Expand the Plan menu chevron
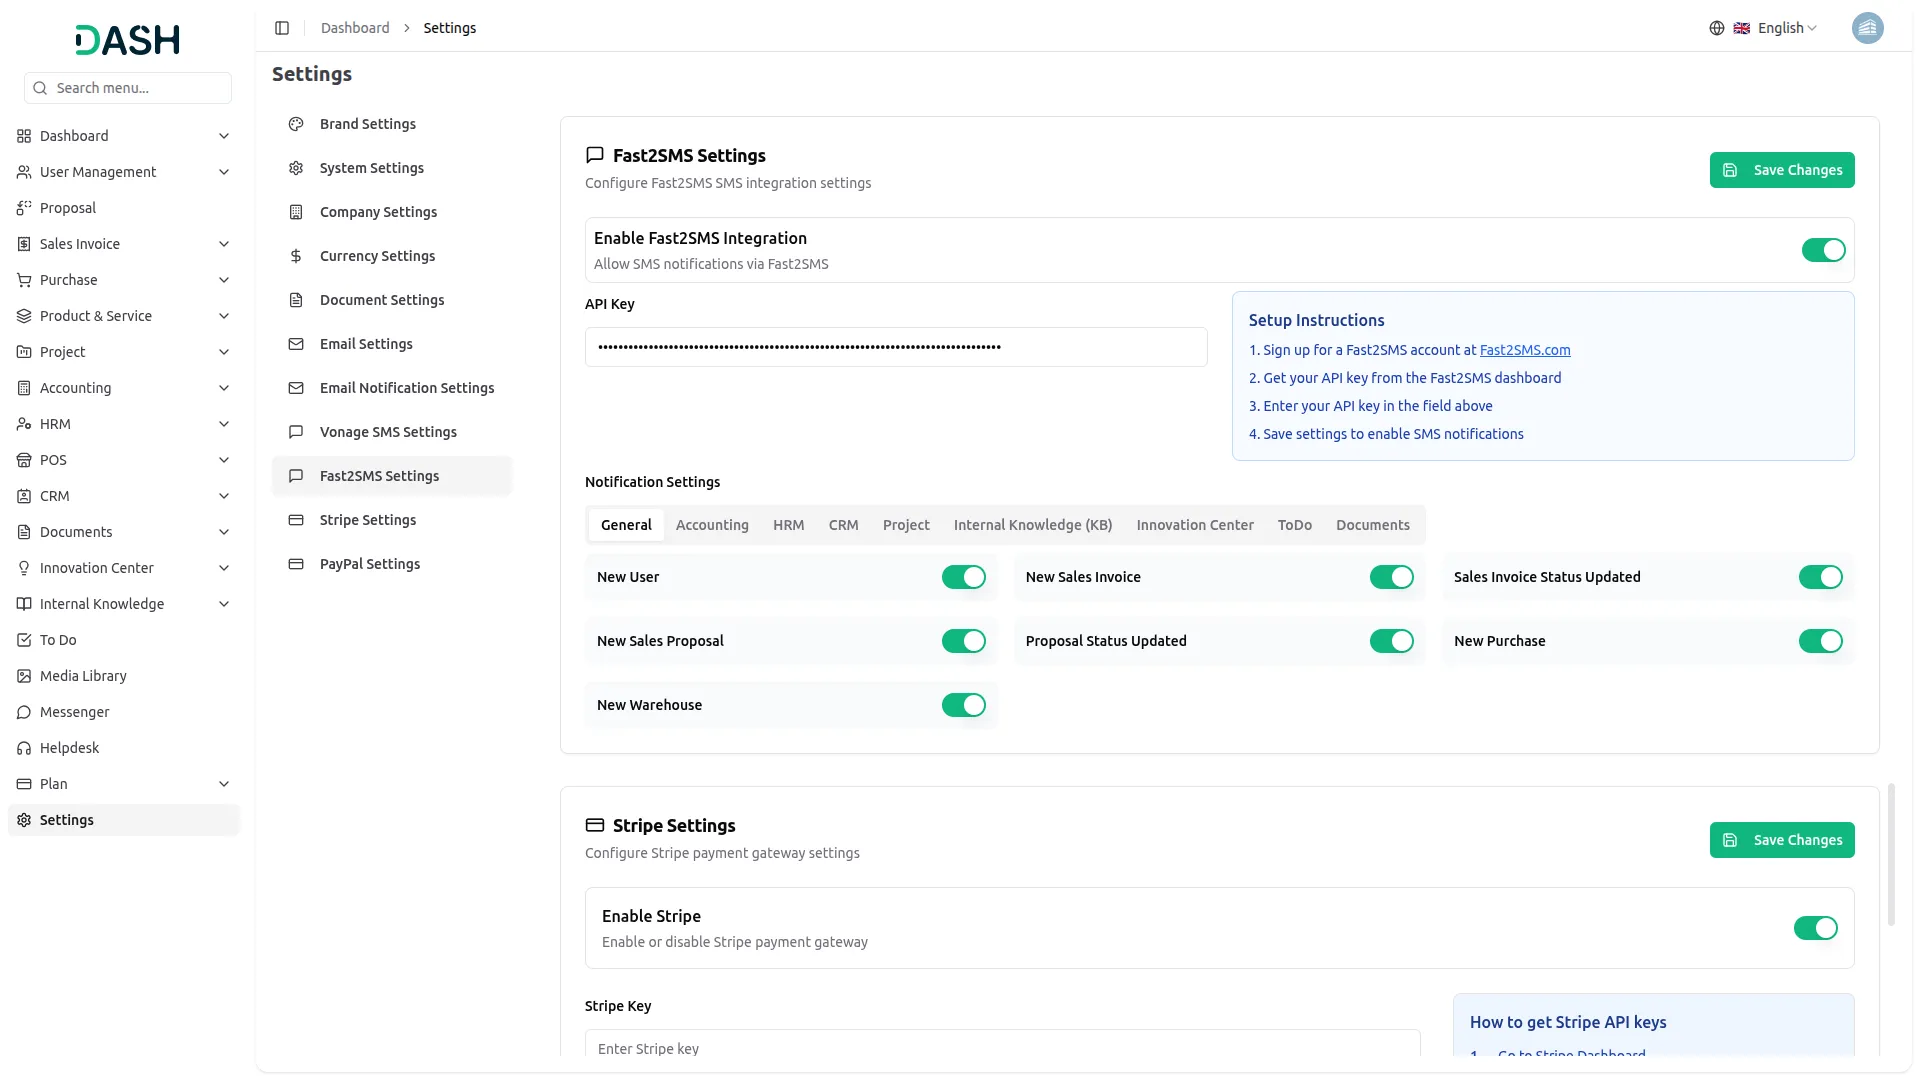The image size is (1920, 1080). [x=224, y=784]
